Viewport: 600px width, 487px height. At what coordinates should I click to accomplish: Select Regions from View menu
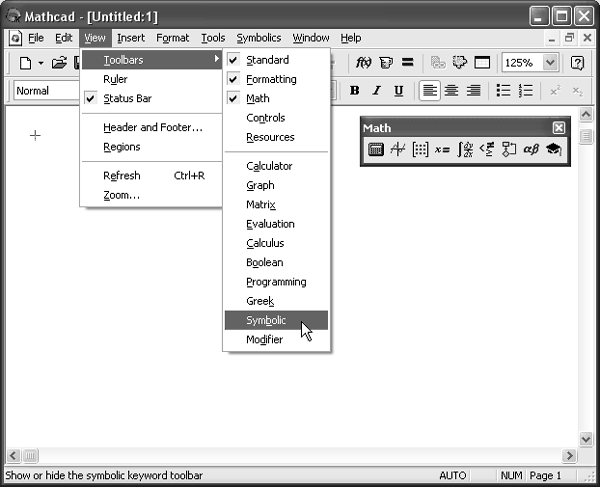pos(152,147)
